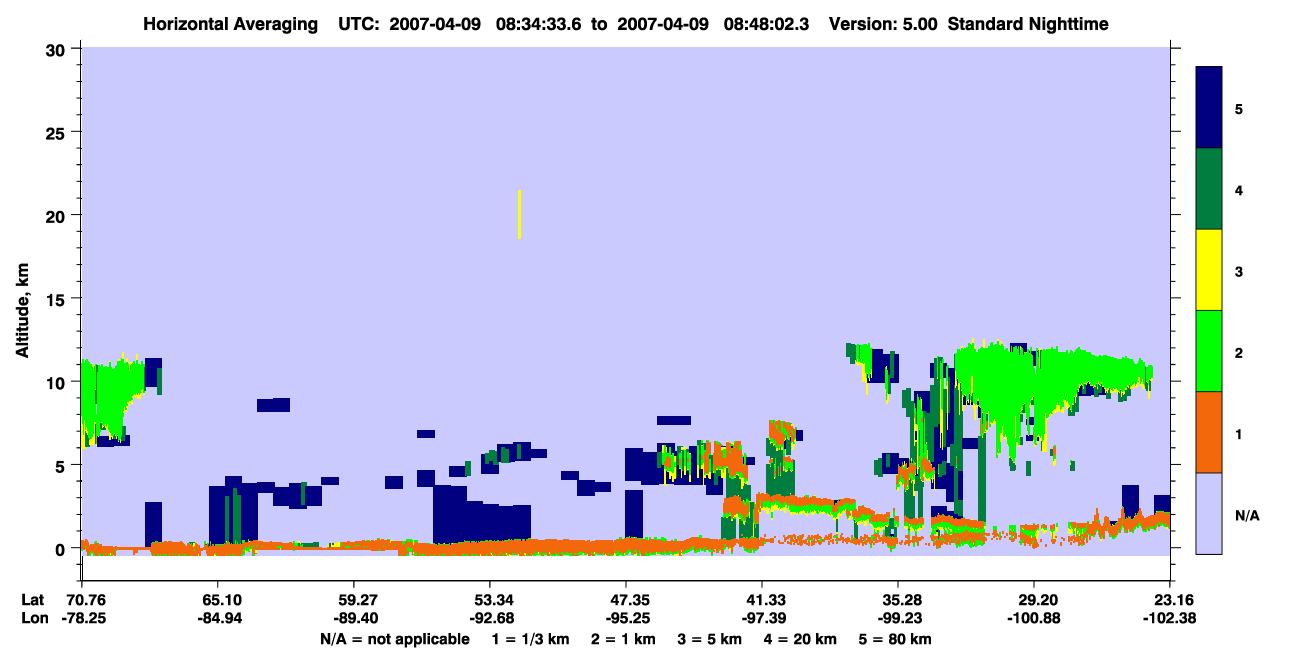
Task: Click the longitude value -84.94
Action: [218, 618]
